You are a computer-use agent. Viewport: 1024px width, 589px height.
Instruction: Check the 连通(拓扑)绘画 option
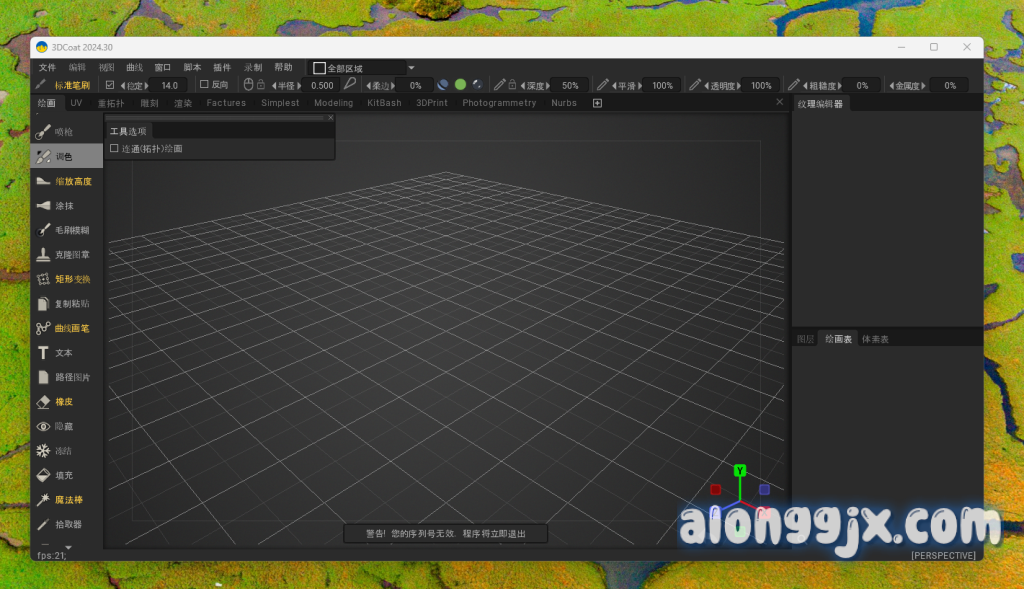click(x=114, y=149)
